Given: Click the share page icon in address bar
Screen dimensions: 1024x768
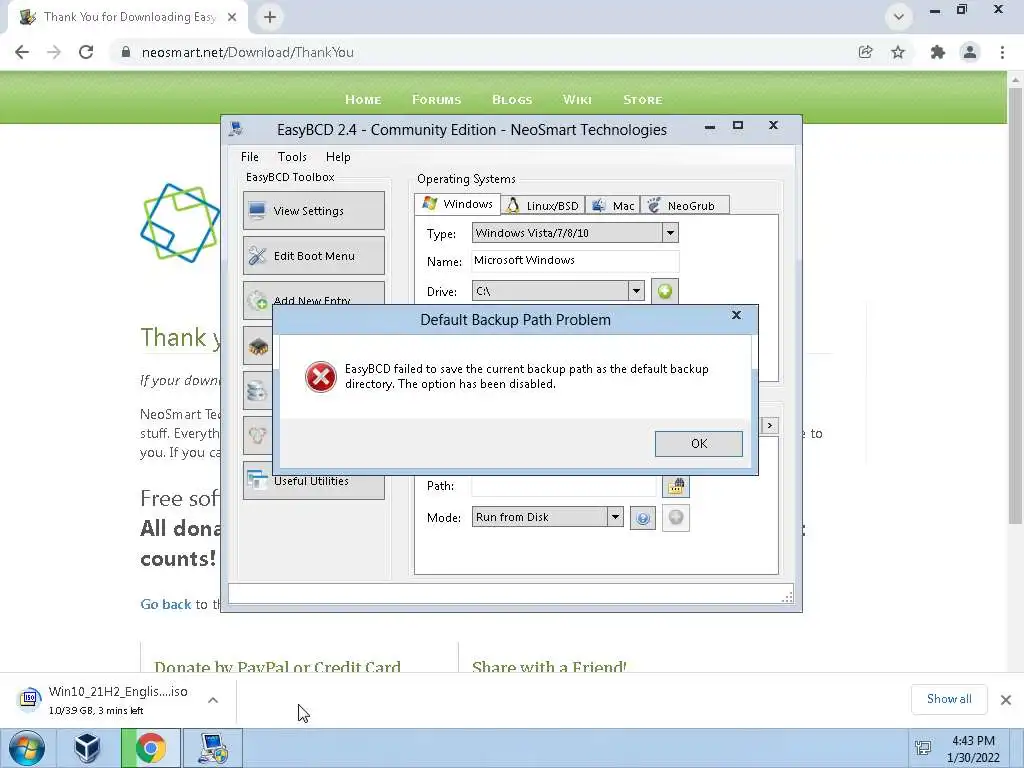Looking at the screenshot, I should click(865, 52).
